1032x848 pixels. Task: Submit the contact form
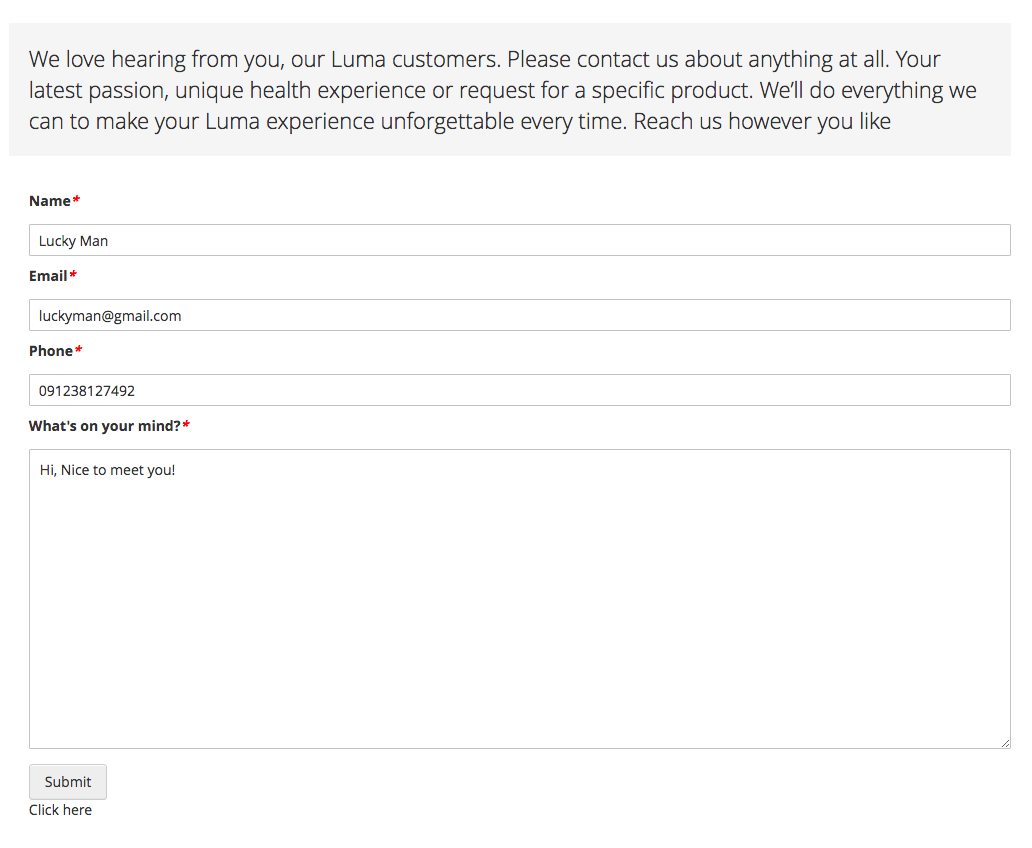pyautogui.click(x=68, y=782)
